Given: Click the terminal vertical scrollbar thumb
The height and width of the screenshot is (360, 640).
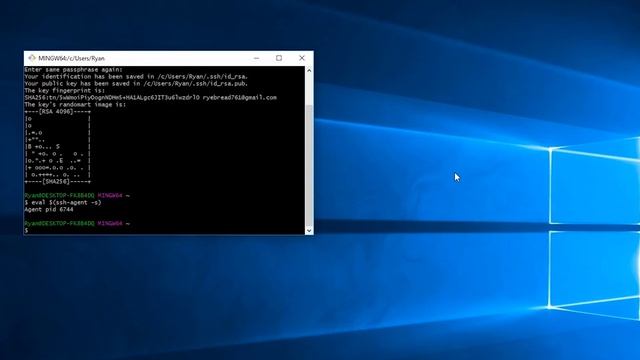Looking at the screenshot, I should [x=309, y=164].
